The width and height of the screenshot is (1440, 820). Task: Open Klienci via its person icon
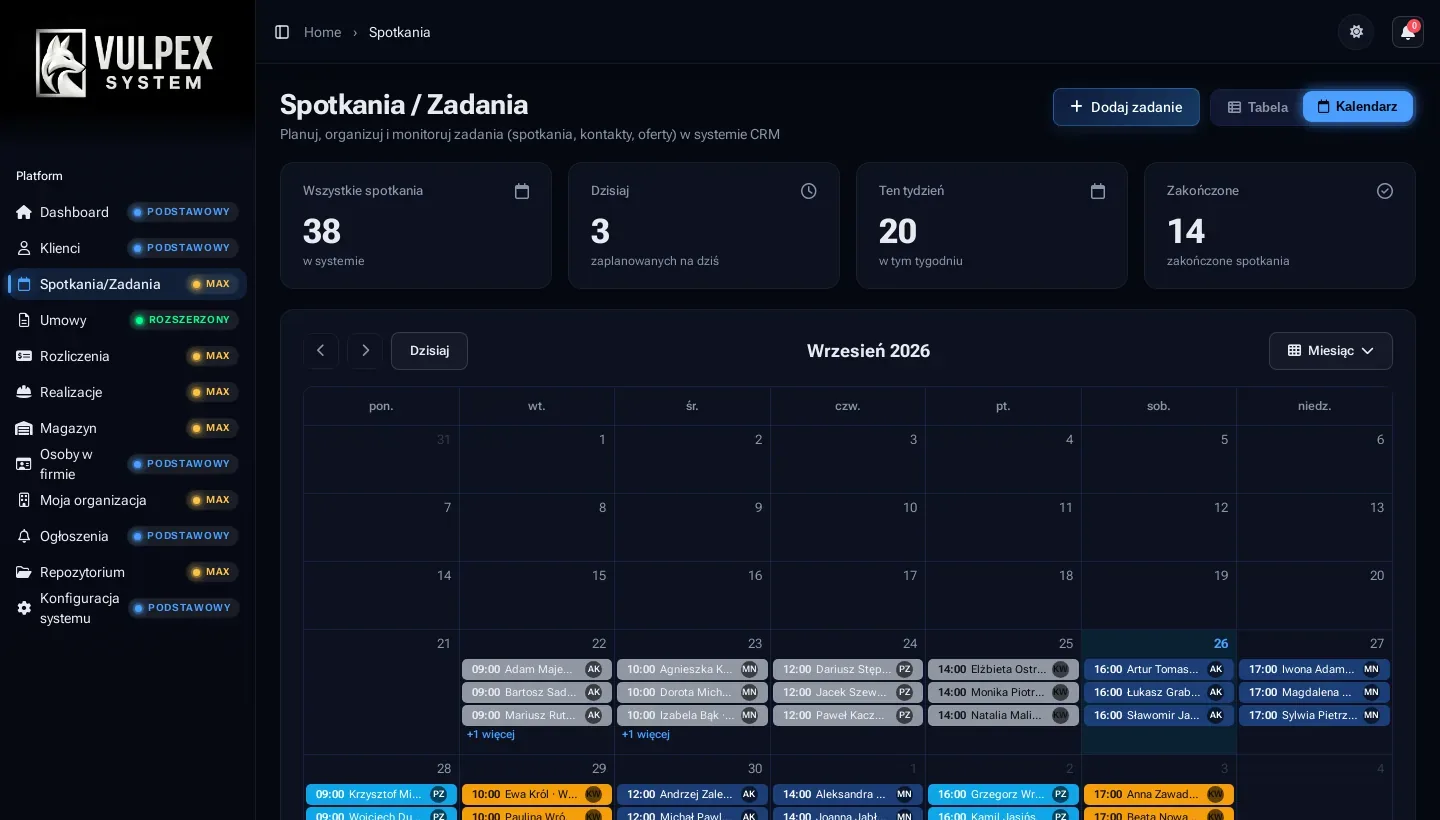coord(24,248)
